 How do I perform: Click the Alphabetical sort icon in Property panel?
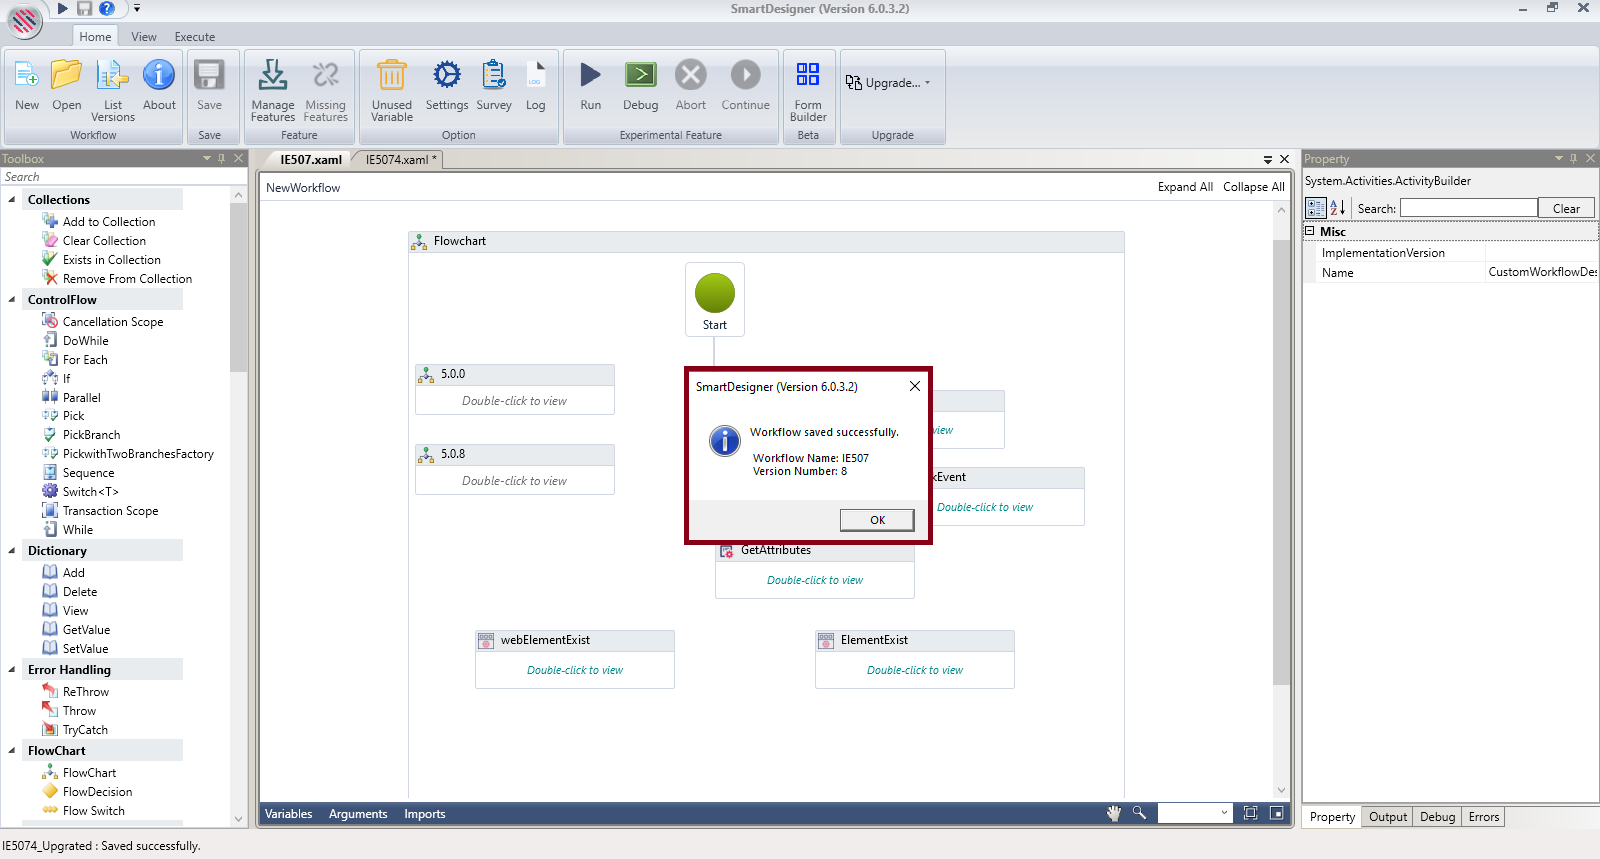click(1337, 208)
